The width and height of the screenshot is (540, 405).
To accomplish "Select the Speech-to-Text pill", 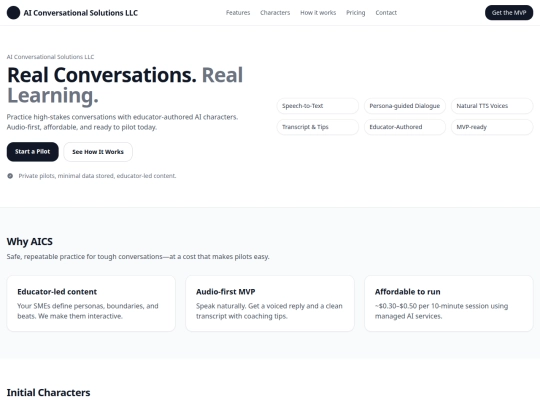I will 318,106.
